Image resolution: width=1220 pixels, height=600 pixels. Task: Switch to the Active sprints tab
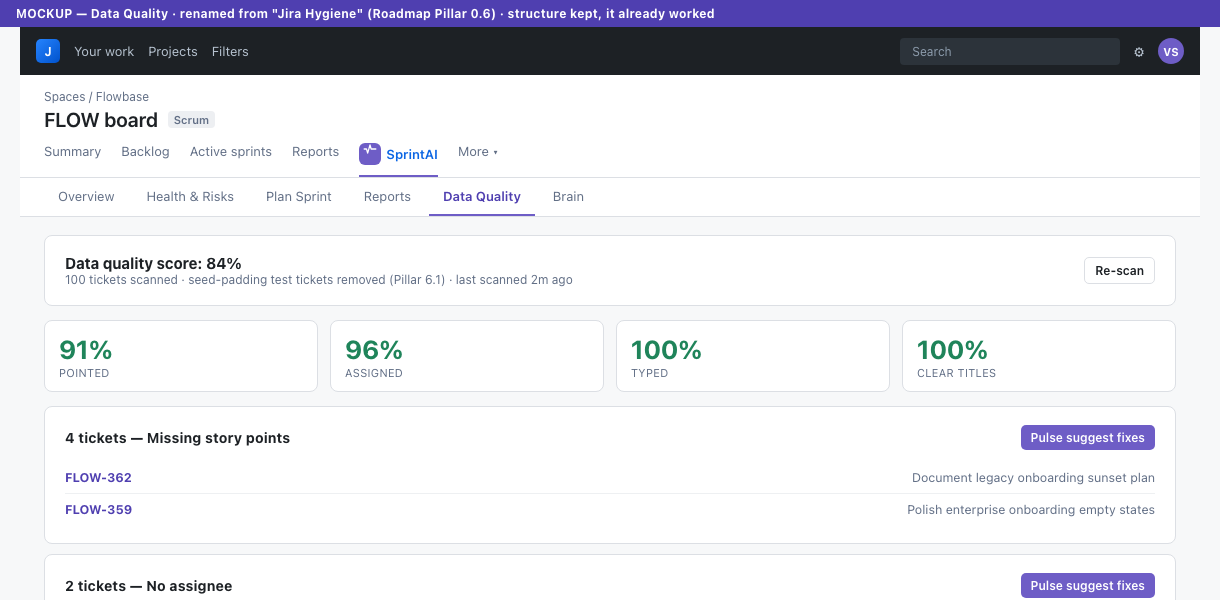click(x=231, y=152)
